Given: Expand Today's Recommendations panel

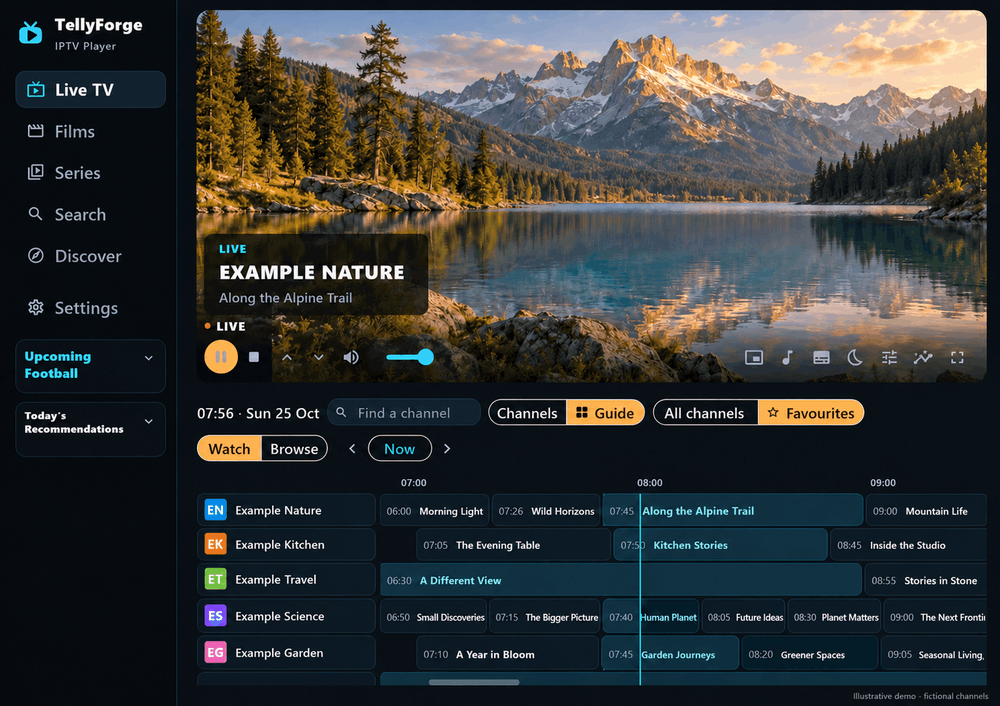Looking at the screenshot, I should [91, 429].
